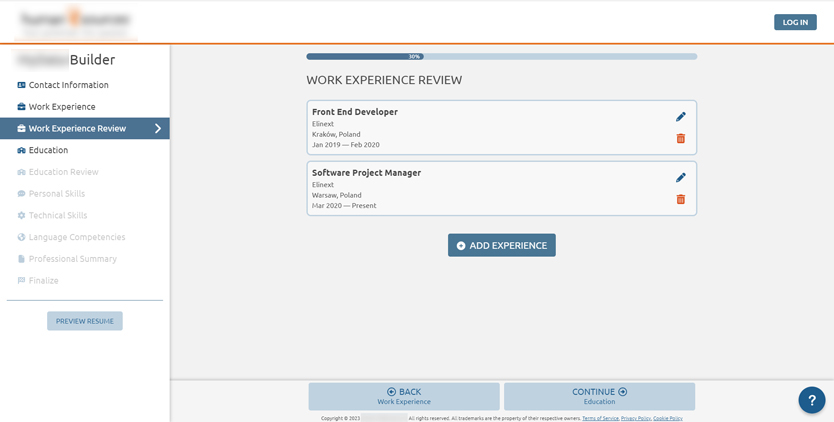Delete the Software Project Manager entry
This screenshot has width=834, height=422.
pos(681,200)
